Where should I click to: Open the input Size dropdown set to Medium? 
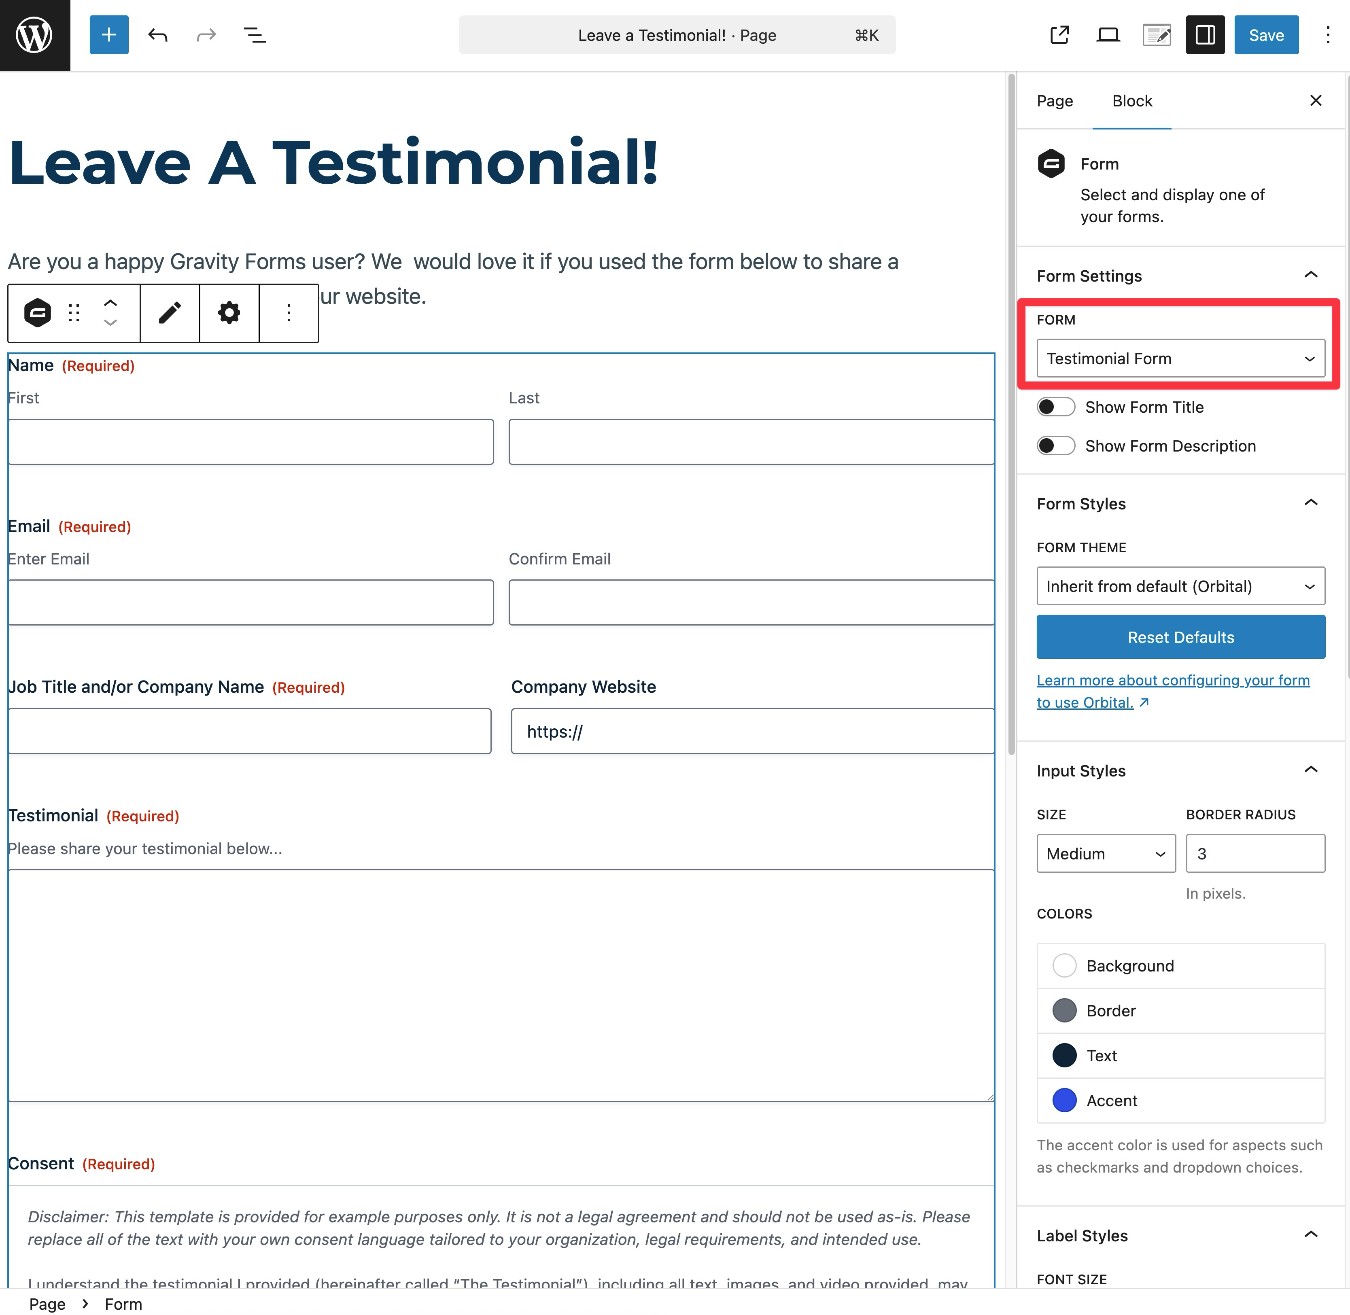click(x=1105, y=853)
